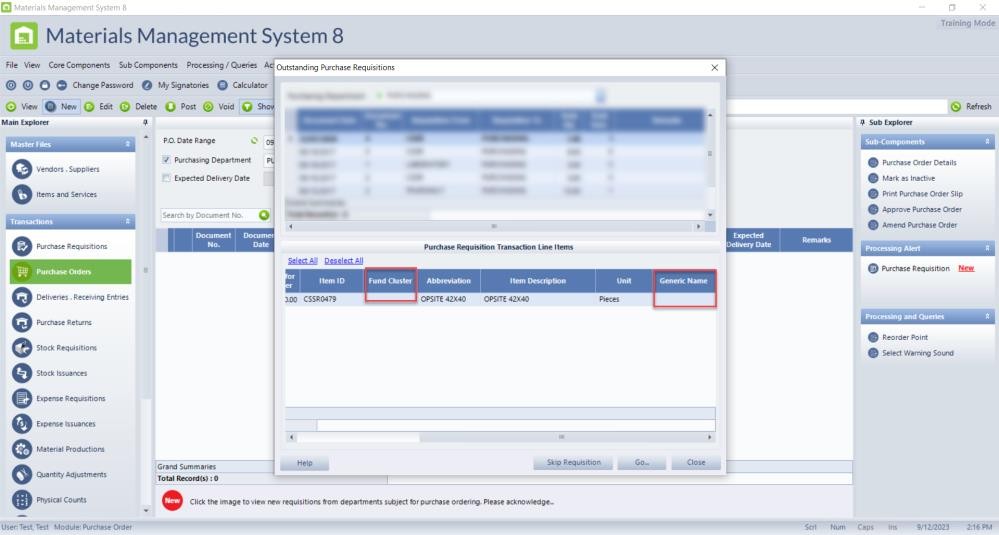Click the Refresh icon button
This screenshot has height=535, width=999.
pos(956,106)
